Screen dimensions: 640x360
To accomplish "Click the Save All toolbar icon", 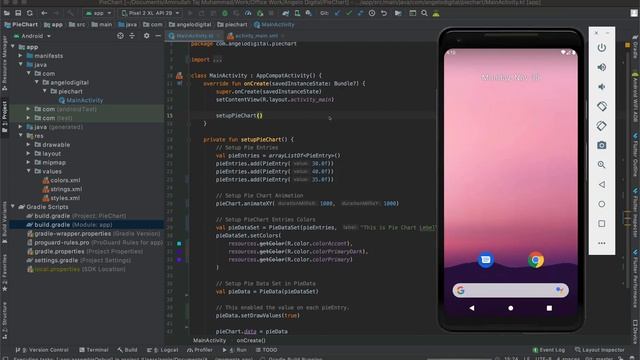I will coord(18,13).
